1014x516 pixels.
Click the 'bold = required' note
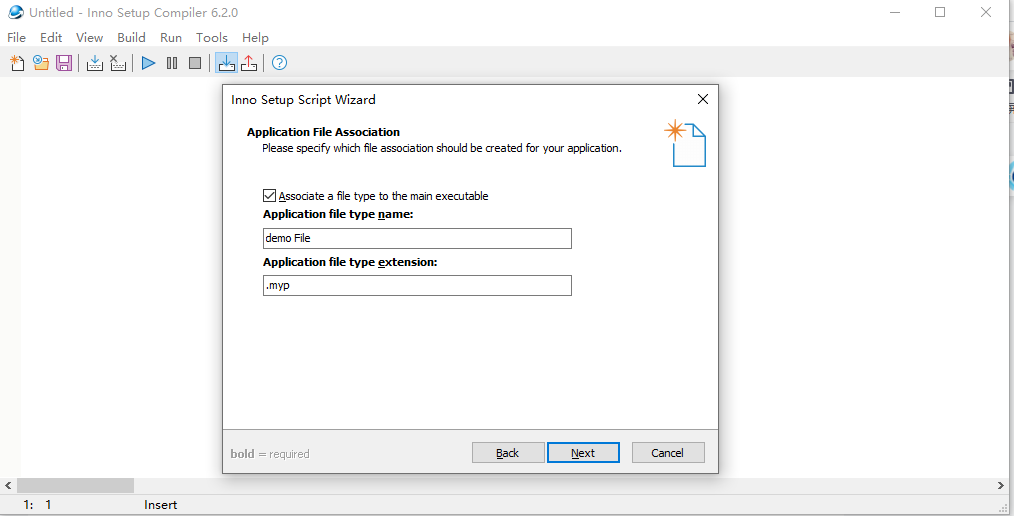270,454
